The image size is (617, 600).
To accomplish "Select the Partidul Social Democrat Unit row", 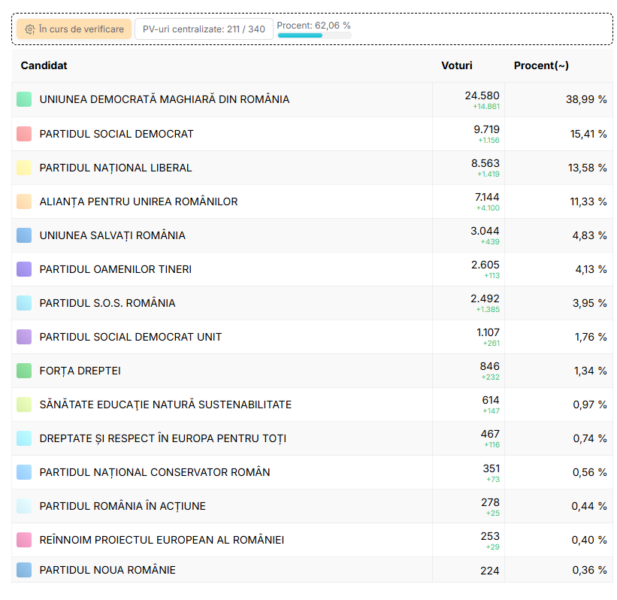I will click(x=130, y=337).
